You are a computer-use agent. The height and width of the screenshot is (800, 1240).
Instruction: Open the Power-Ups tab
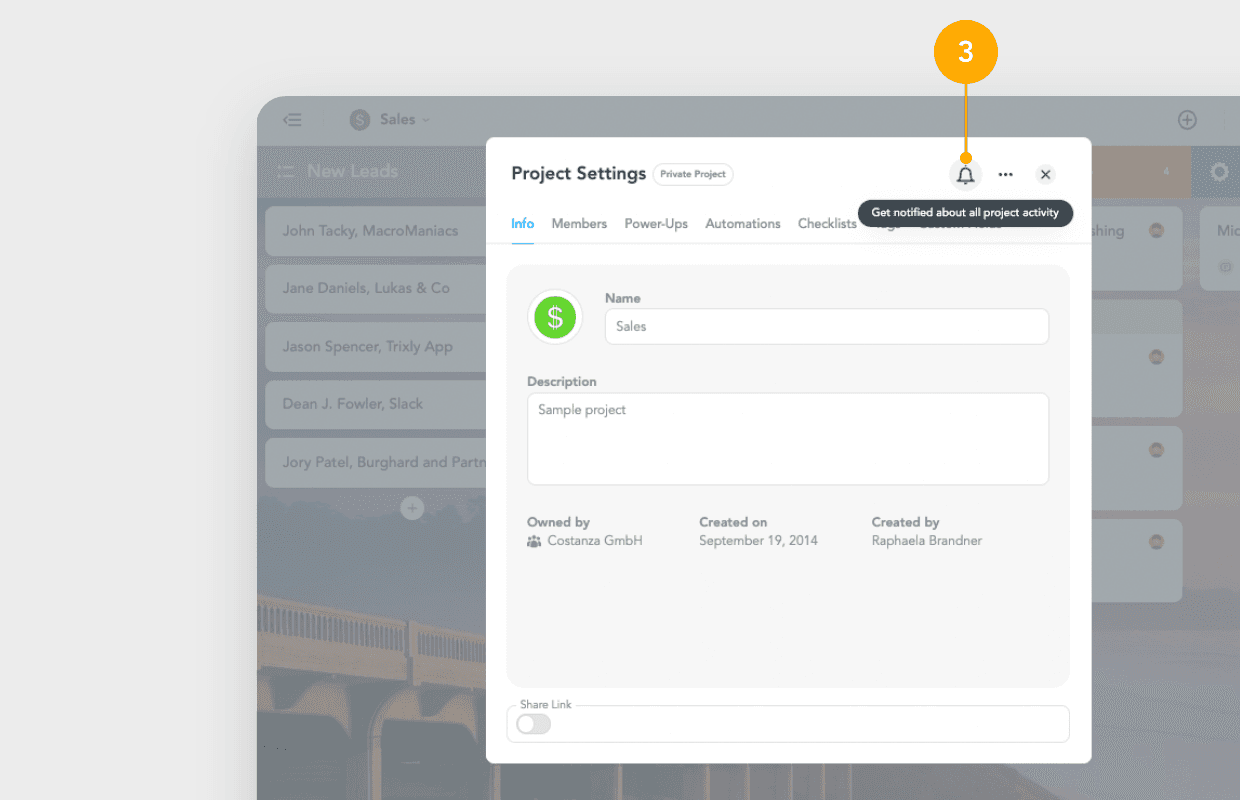(656, 224)
